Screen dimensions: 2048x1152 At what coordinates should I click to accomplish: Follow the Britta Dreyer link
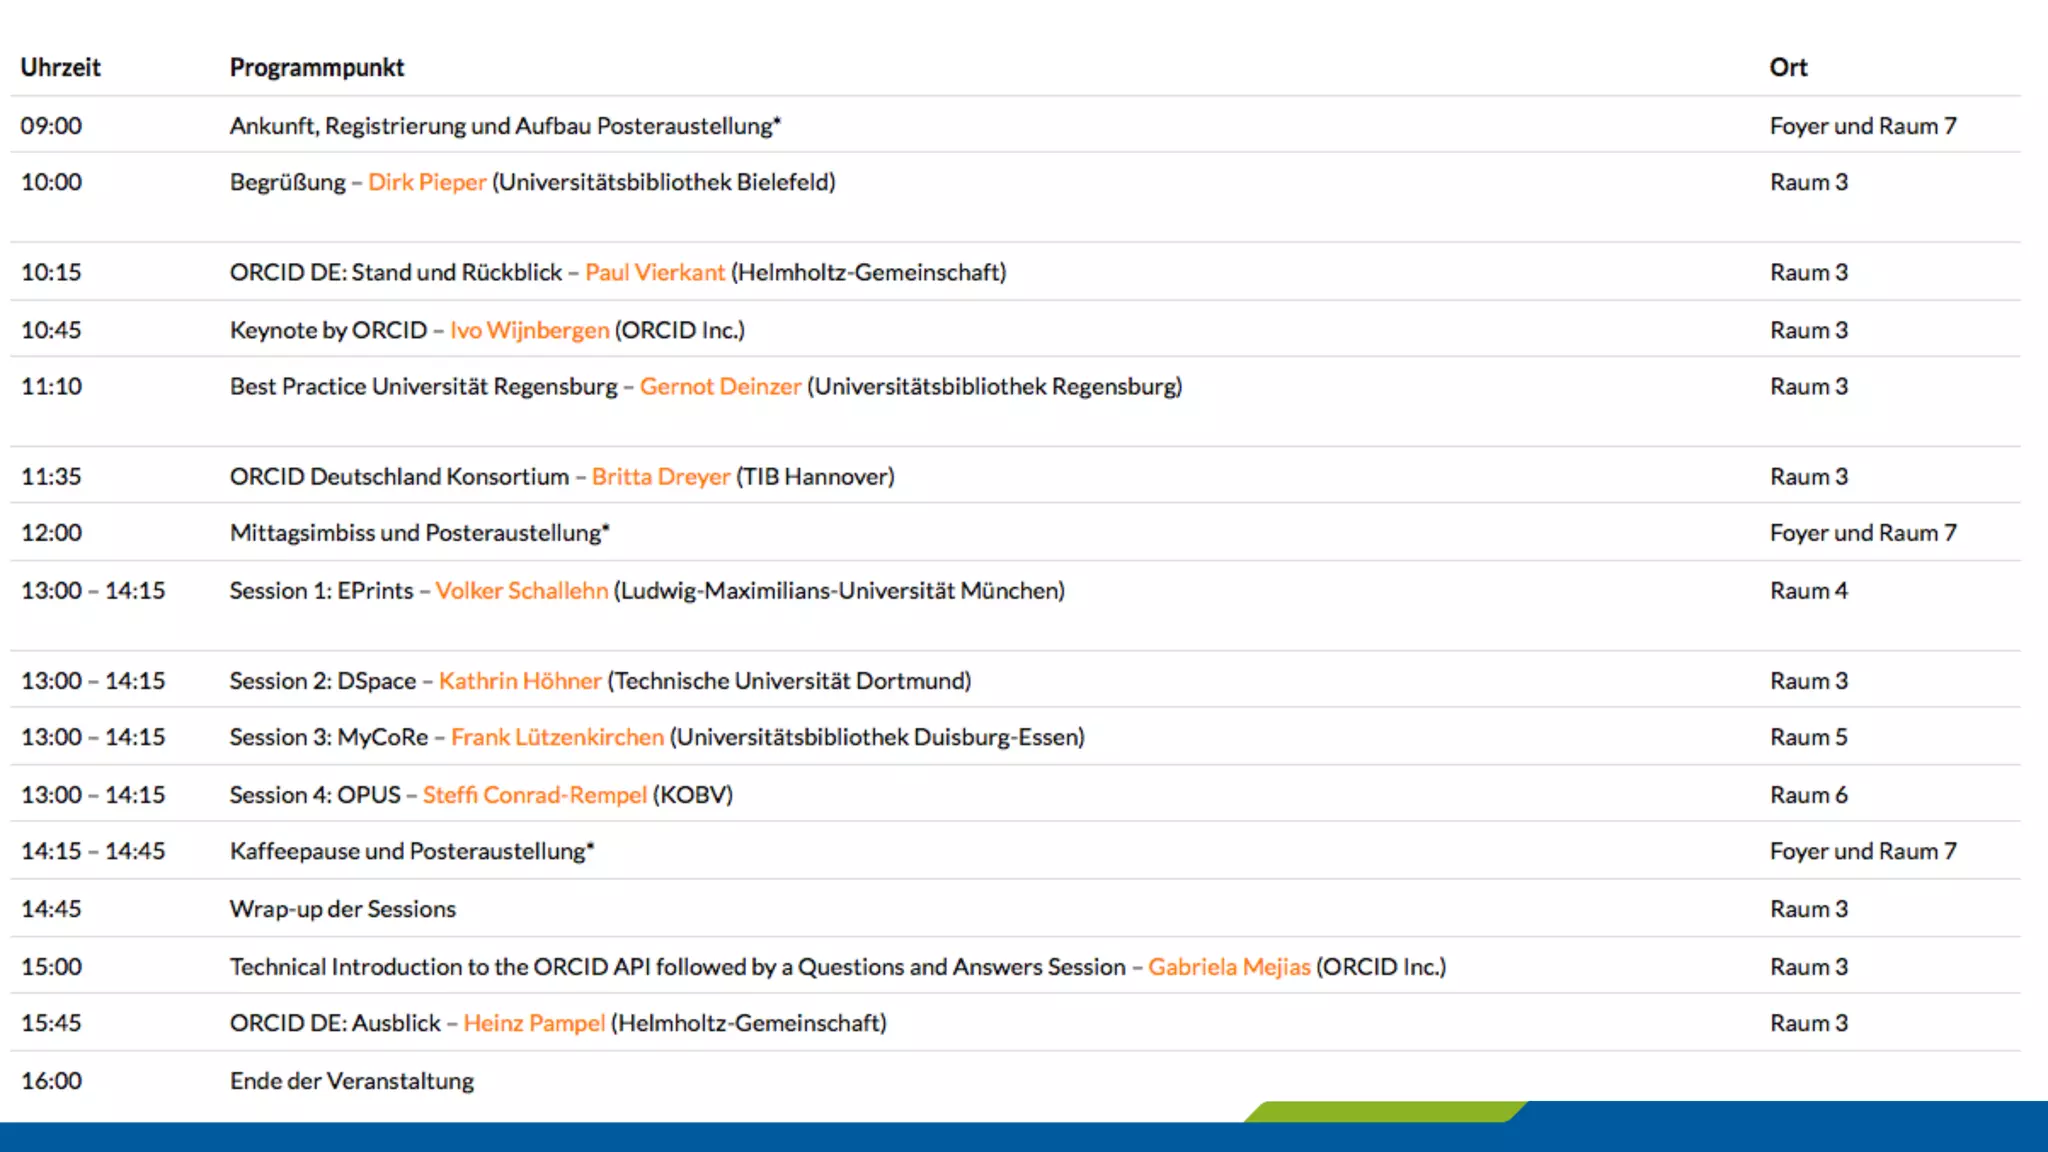661,476
